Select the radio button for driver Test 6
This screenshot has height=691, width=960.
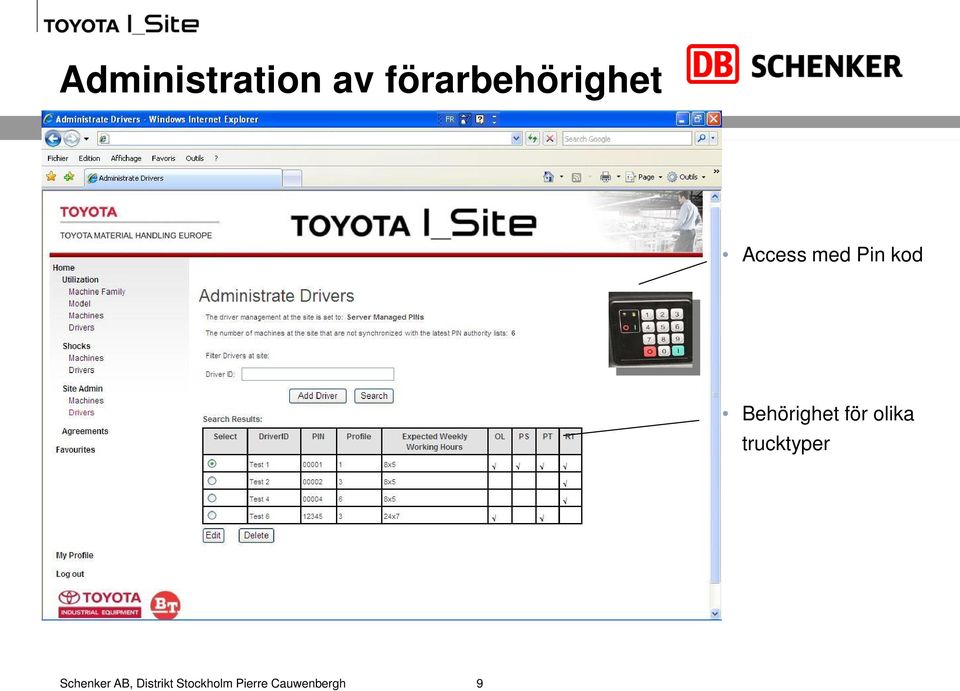212,515
